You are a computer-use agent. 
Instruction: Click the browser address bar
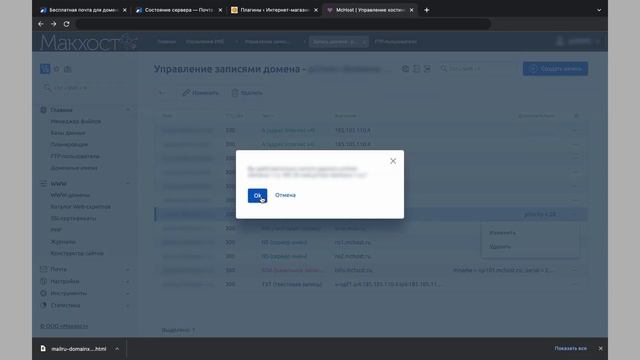coord(283,24)
